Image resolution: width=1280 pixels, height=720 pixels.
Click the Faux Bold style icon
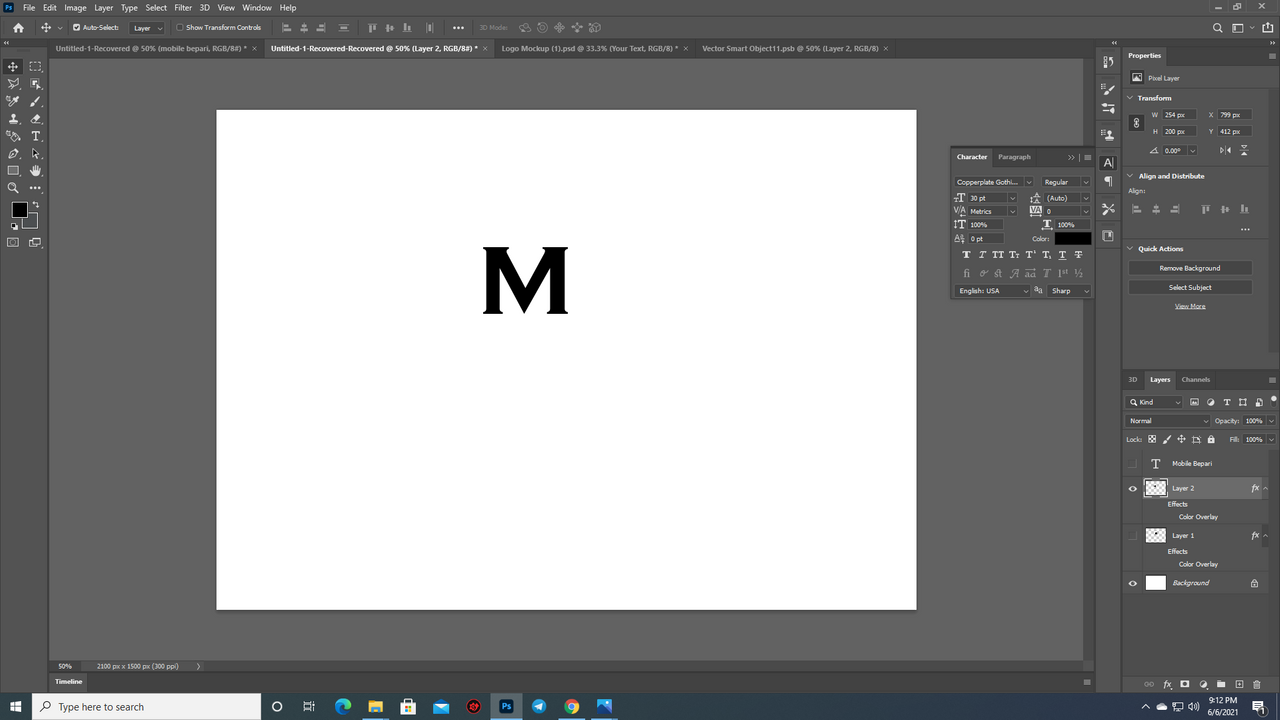tap(967, 255)
